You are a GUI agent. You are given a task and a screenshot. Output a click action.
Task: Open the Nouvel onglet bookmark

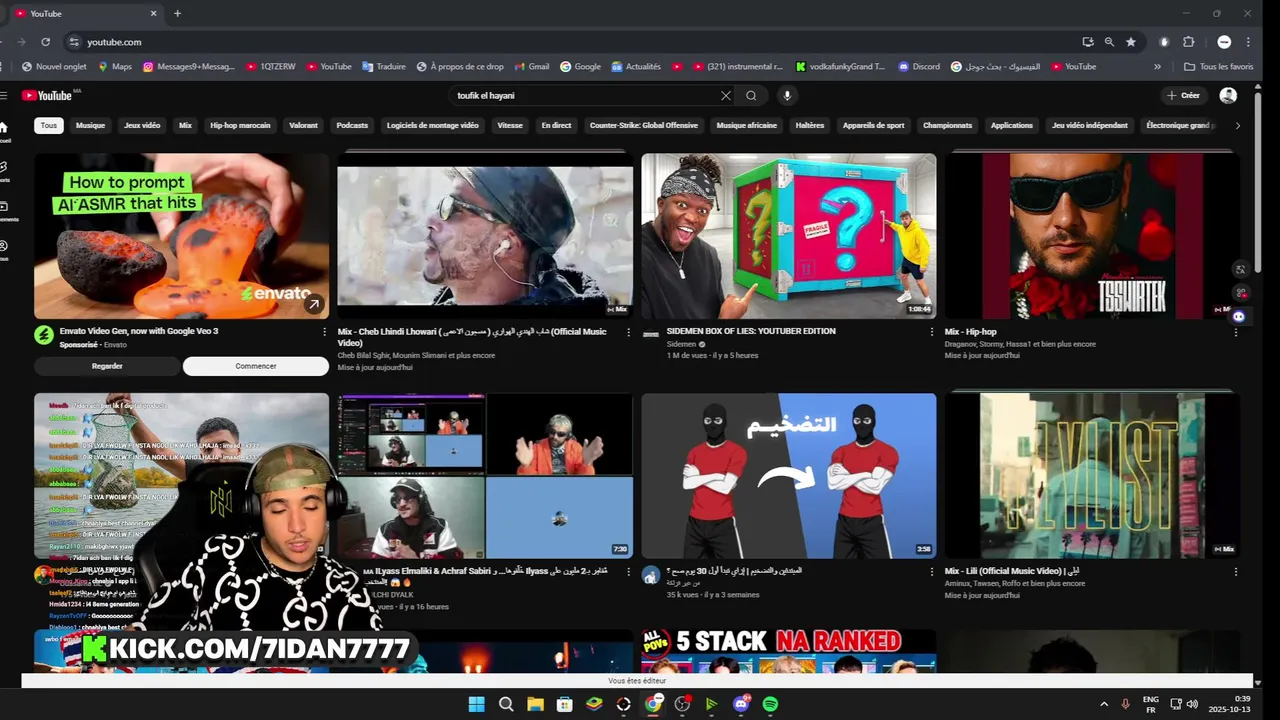pos(54,67)
